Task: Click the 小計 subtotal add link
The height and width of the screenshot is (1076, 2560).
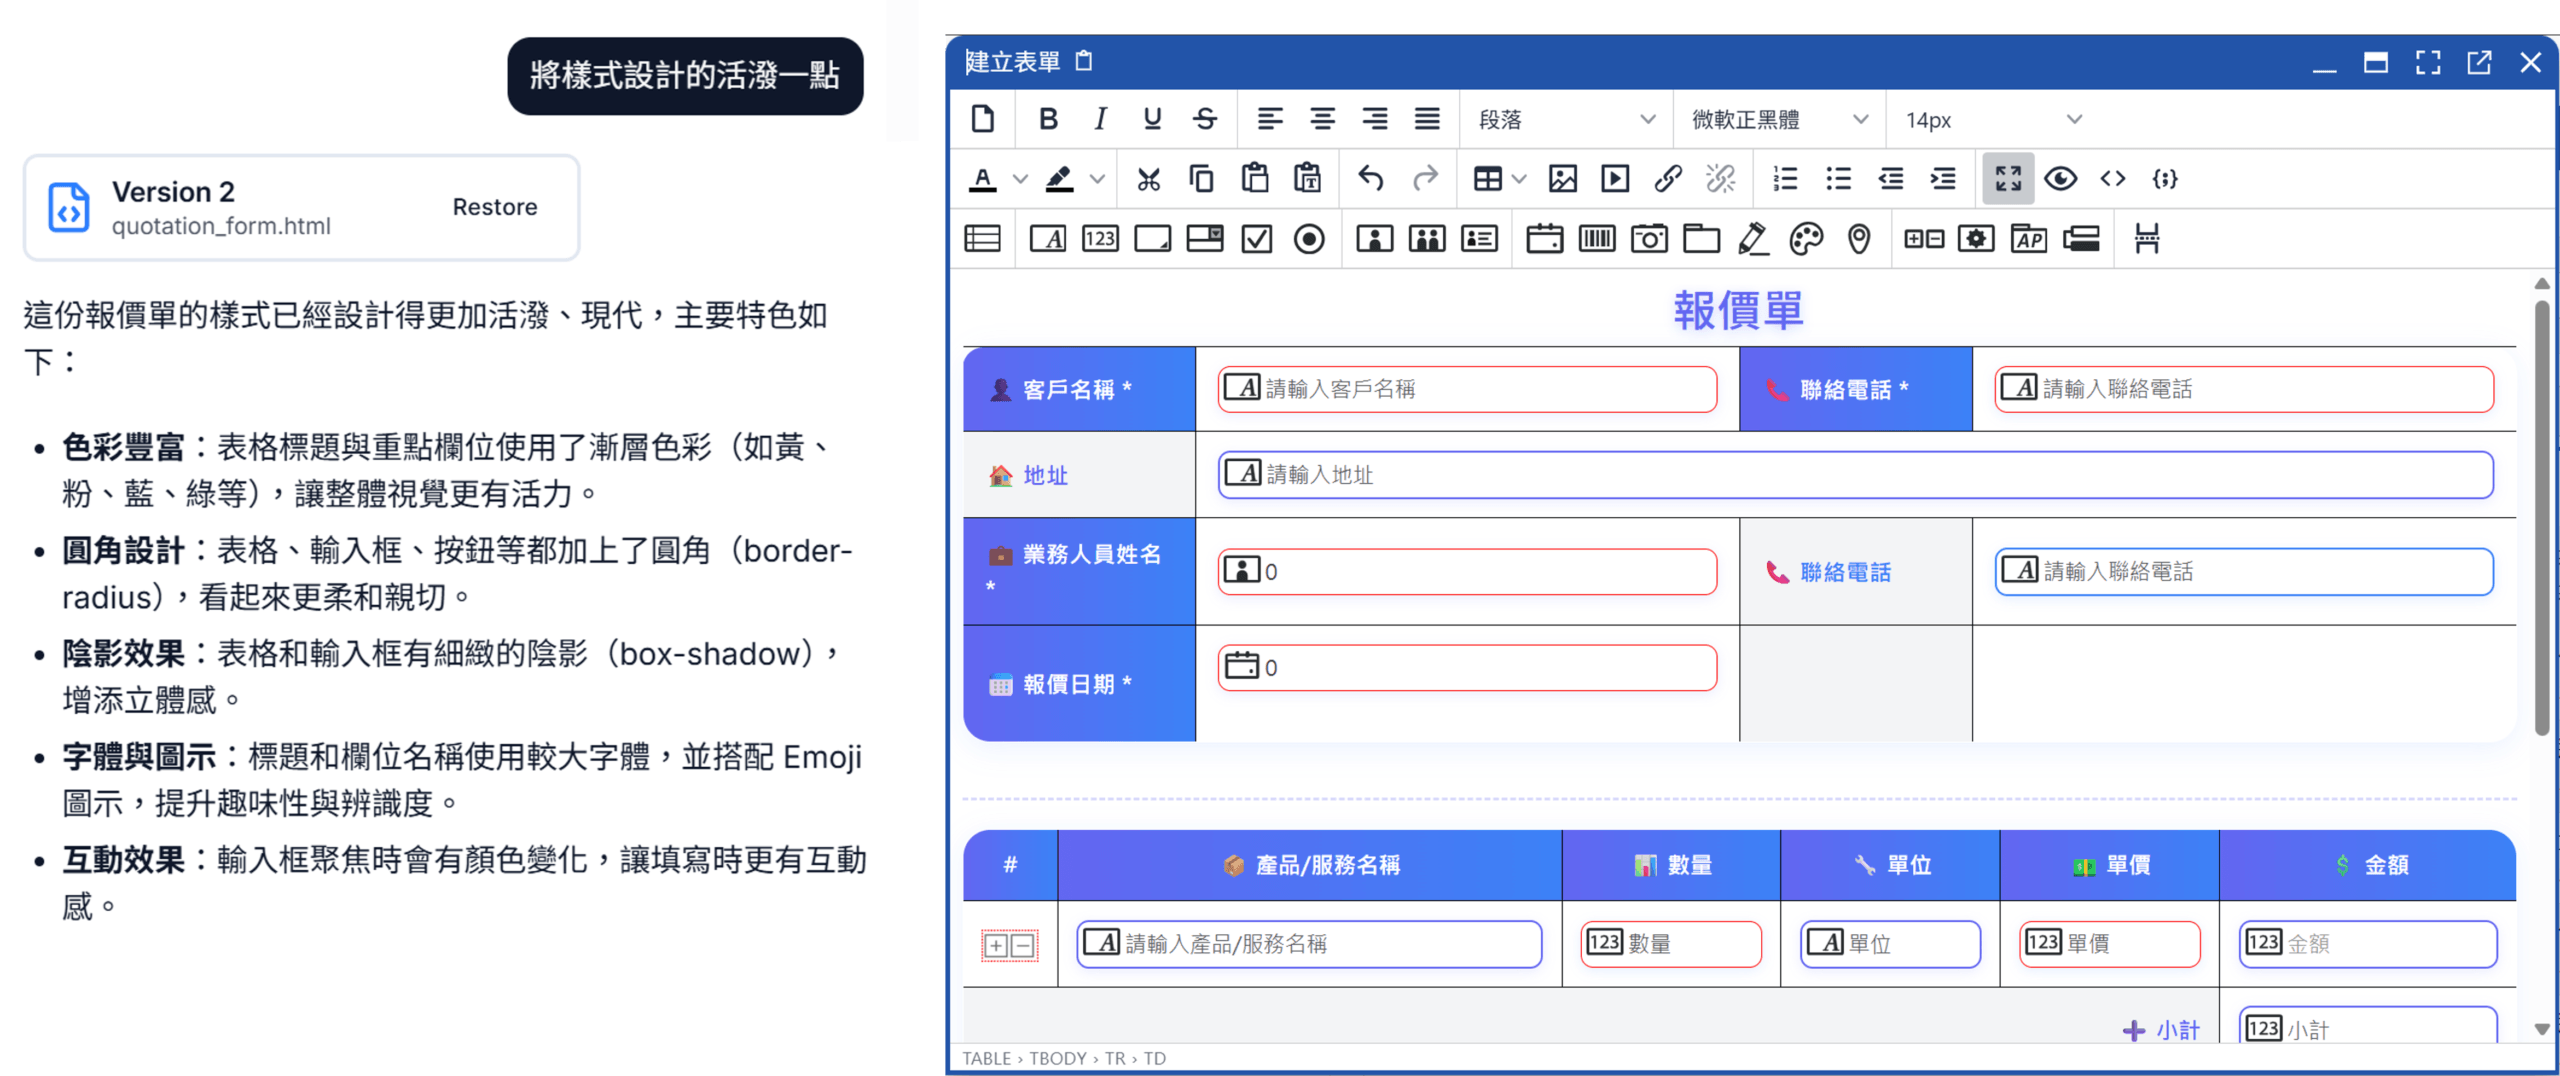Action: pos(2162,1029)
